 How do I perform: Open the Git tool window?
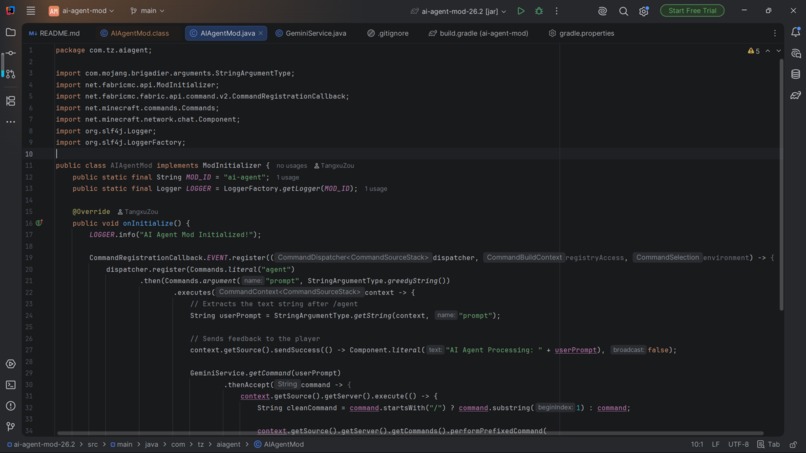[10, 427]
